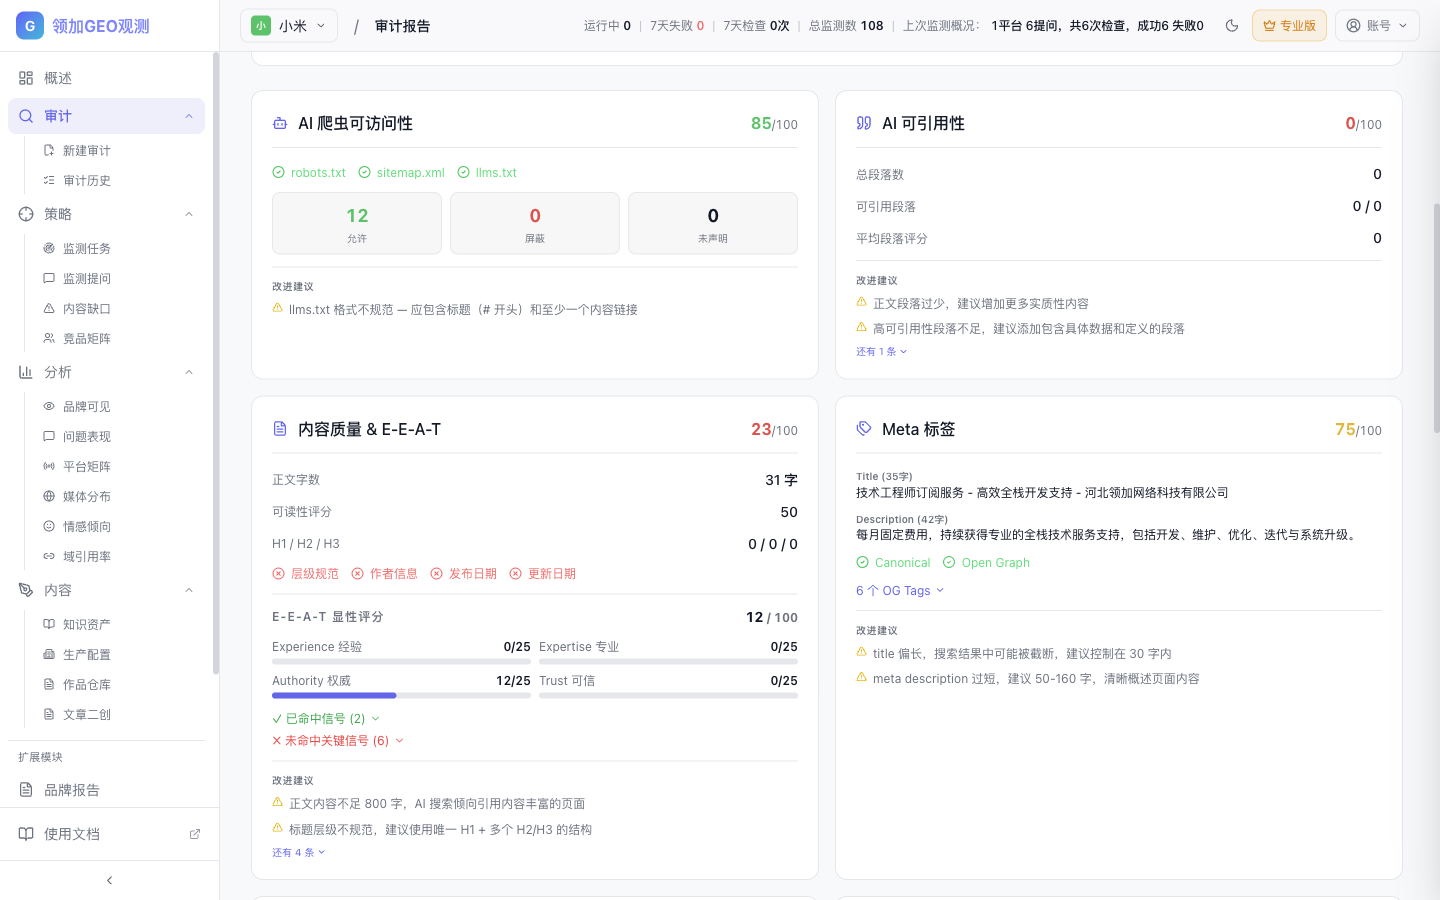Expand the 6 个 OG Tags list

tap(900, 590)
